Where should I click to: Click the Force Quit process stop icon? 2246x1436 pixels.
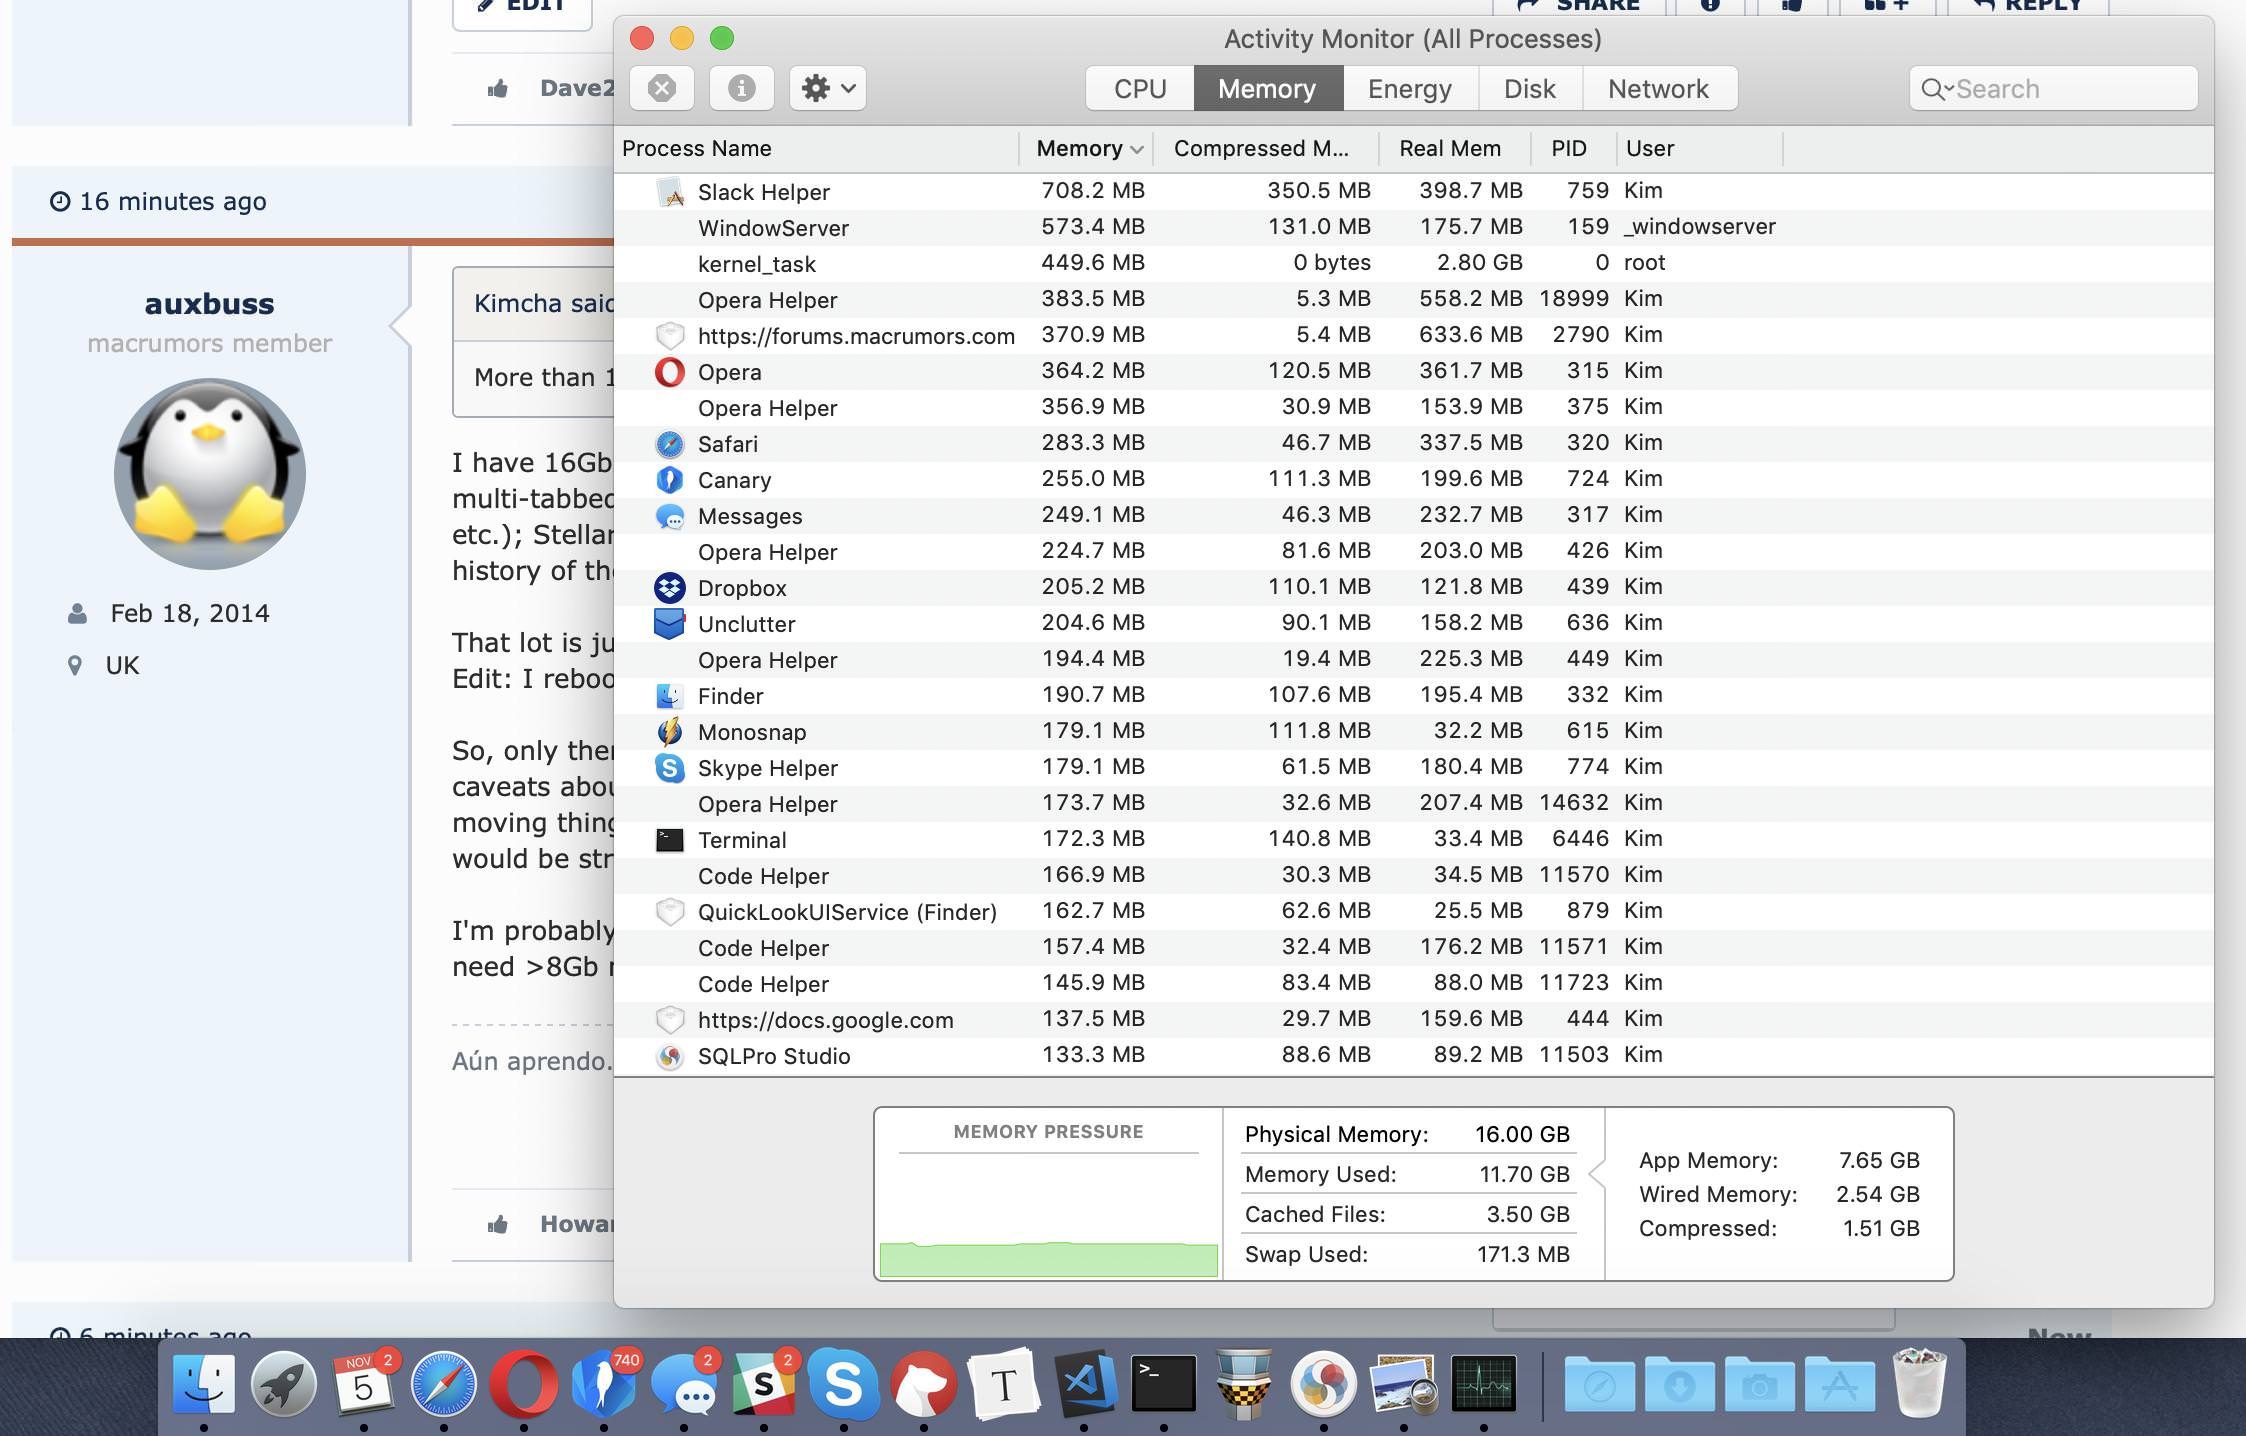(x=661, y=88)
